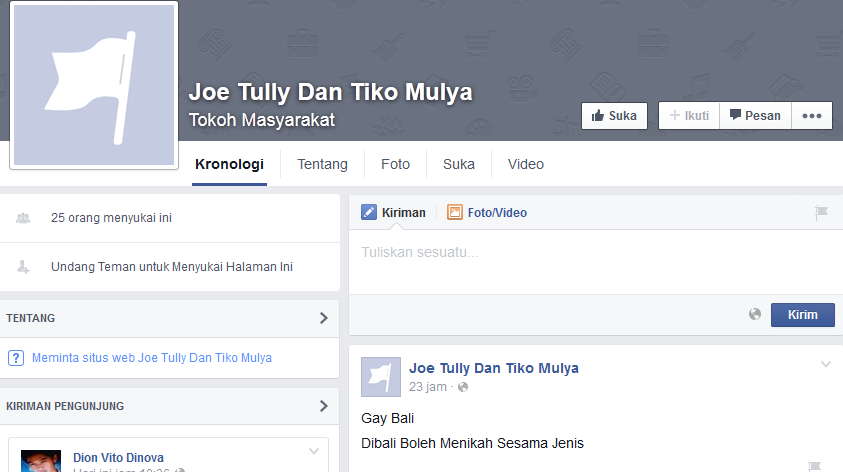
Task: Open Dion Vito Dinova profile link
Action: (x=118, y=457)
